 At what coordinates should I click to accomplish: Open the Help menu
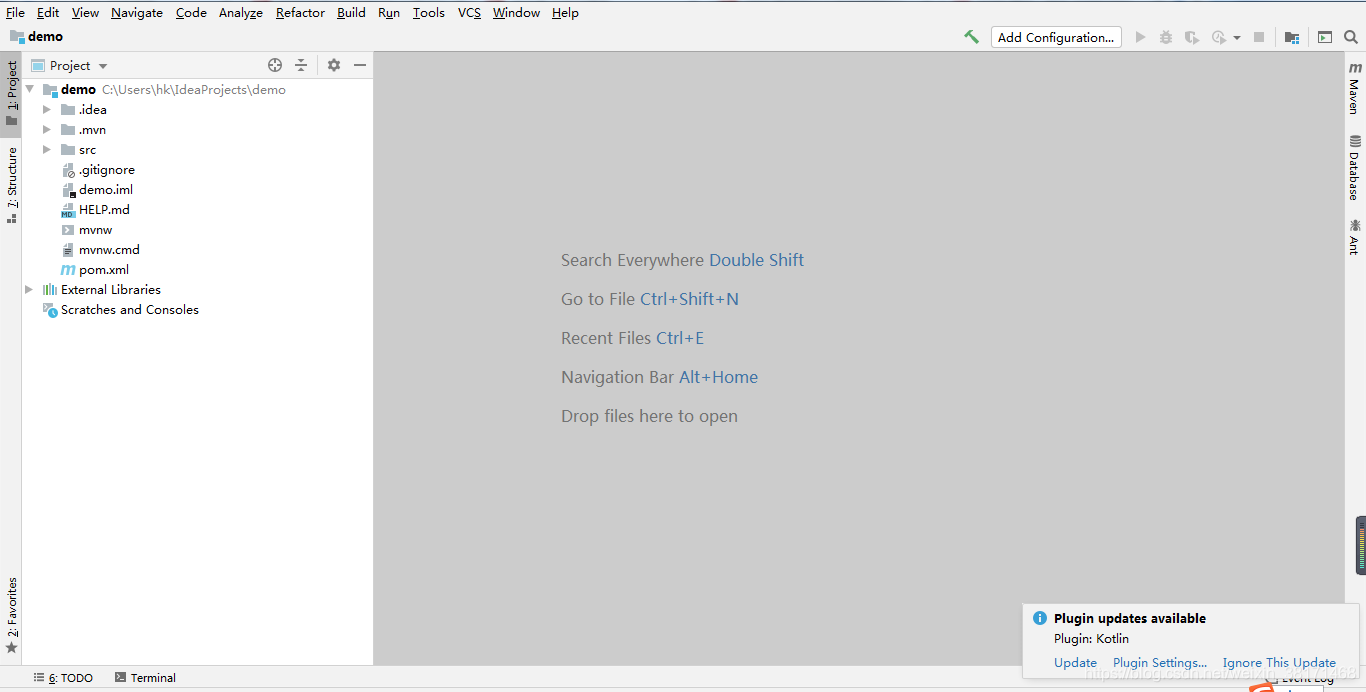click(565, 12)
